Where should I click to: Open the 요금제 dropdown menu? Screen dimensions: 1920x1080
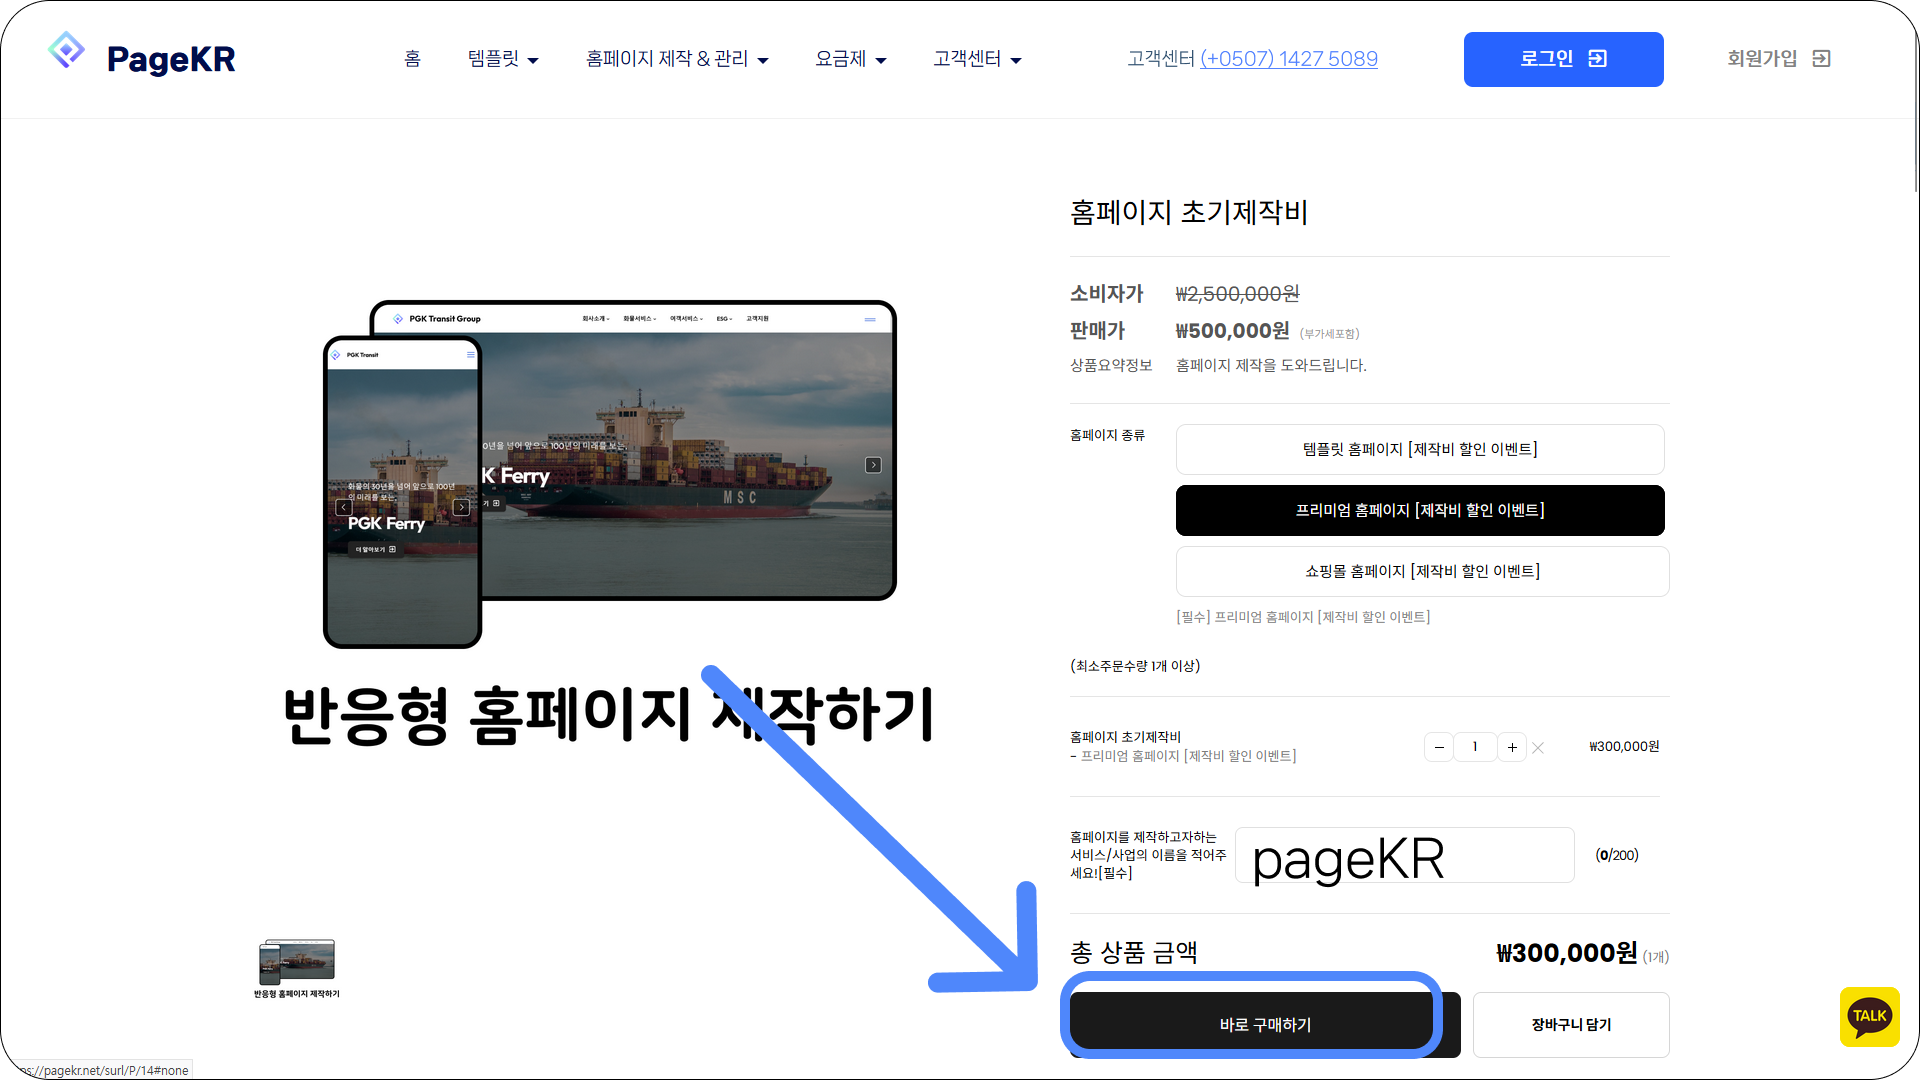click(850, 59)
